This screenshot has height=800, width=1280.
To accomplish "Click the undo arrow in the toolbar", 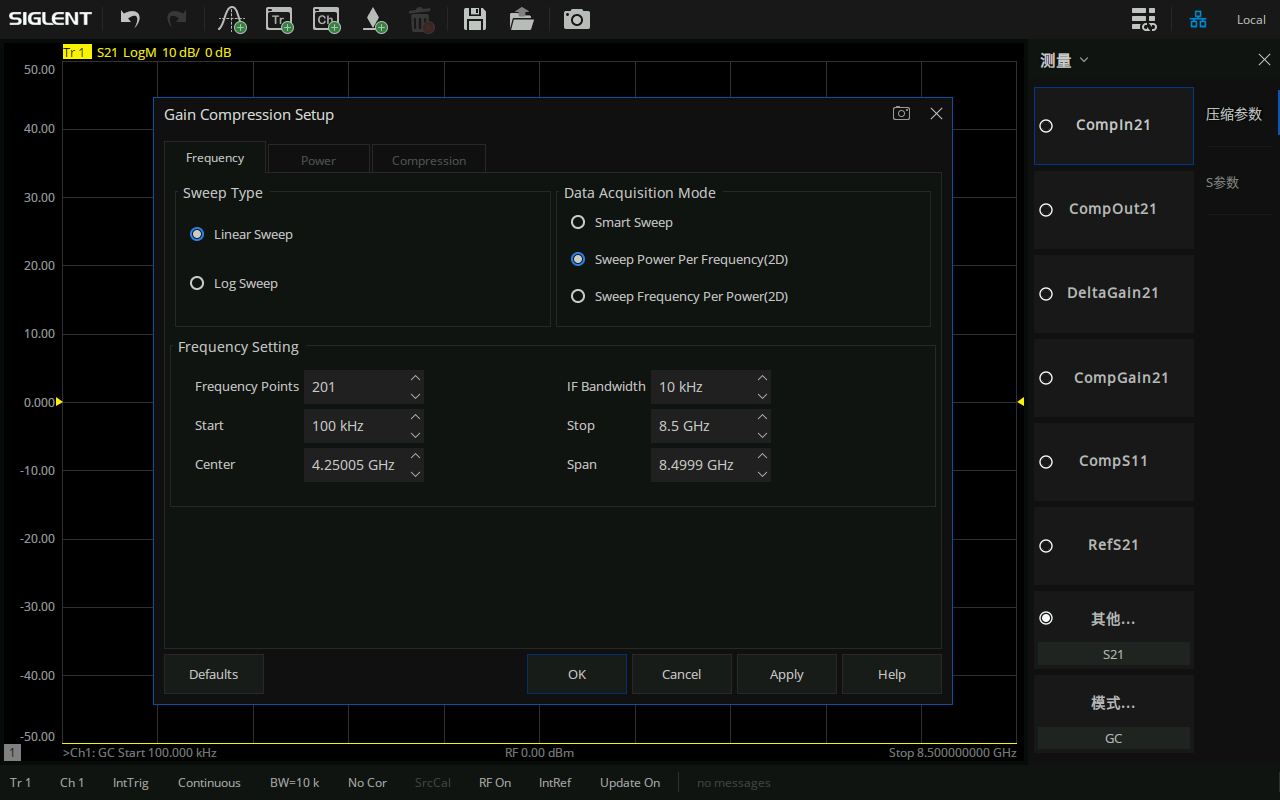I will click(130, 19).
